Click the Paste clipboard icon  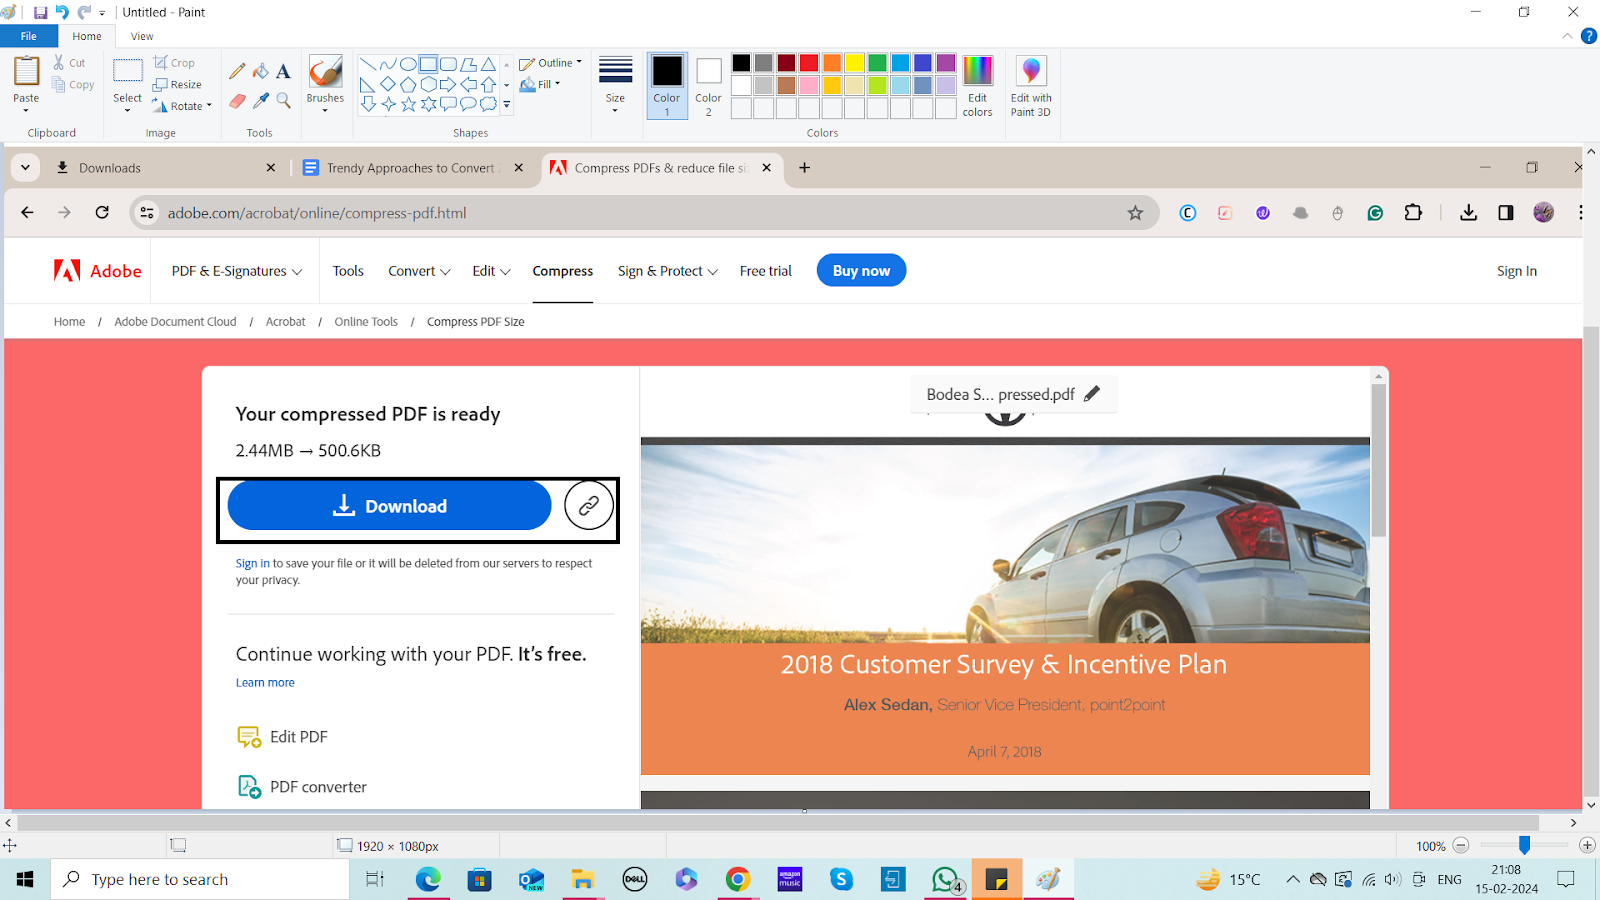point(26,72)
